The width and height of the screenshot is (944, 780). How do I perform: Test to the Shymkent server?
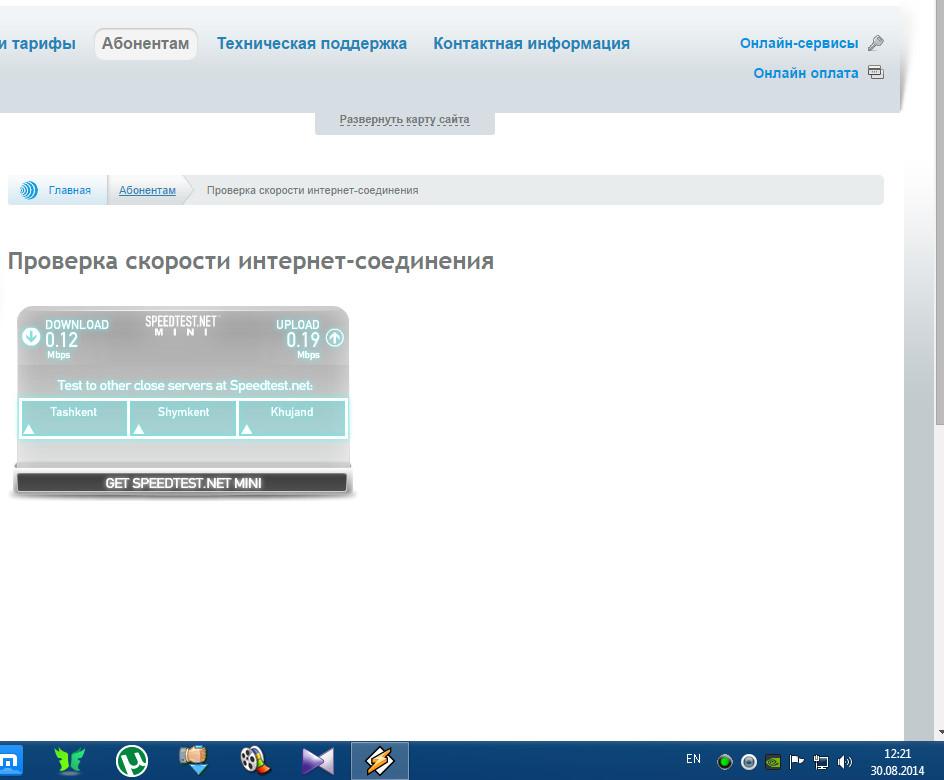click(183, 418)
